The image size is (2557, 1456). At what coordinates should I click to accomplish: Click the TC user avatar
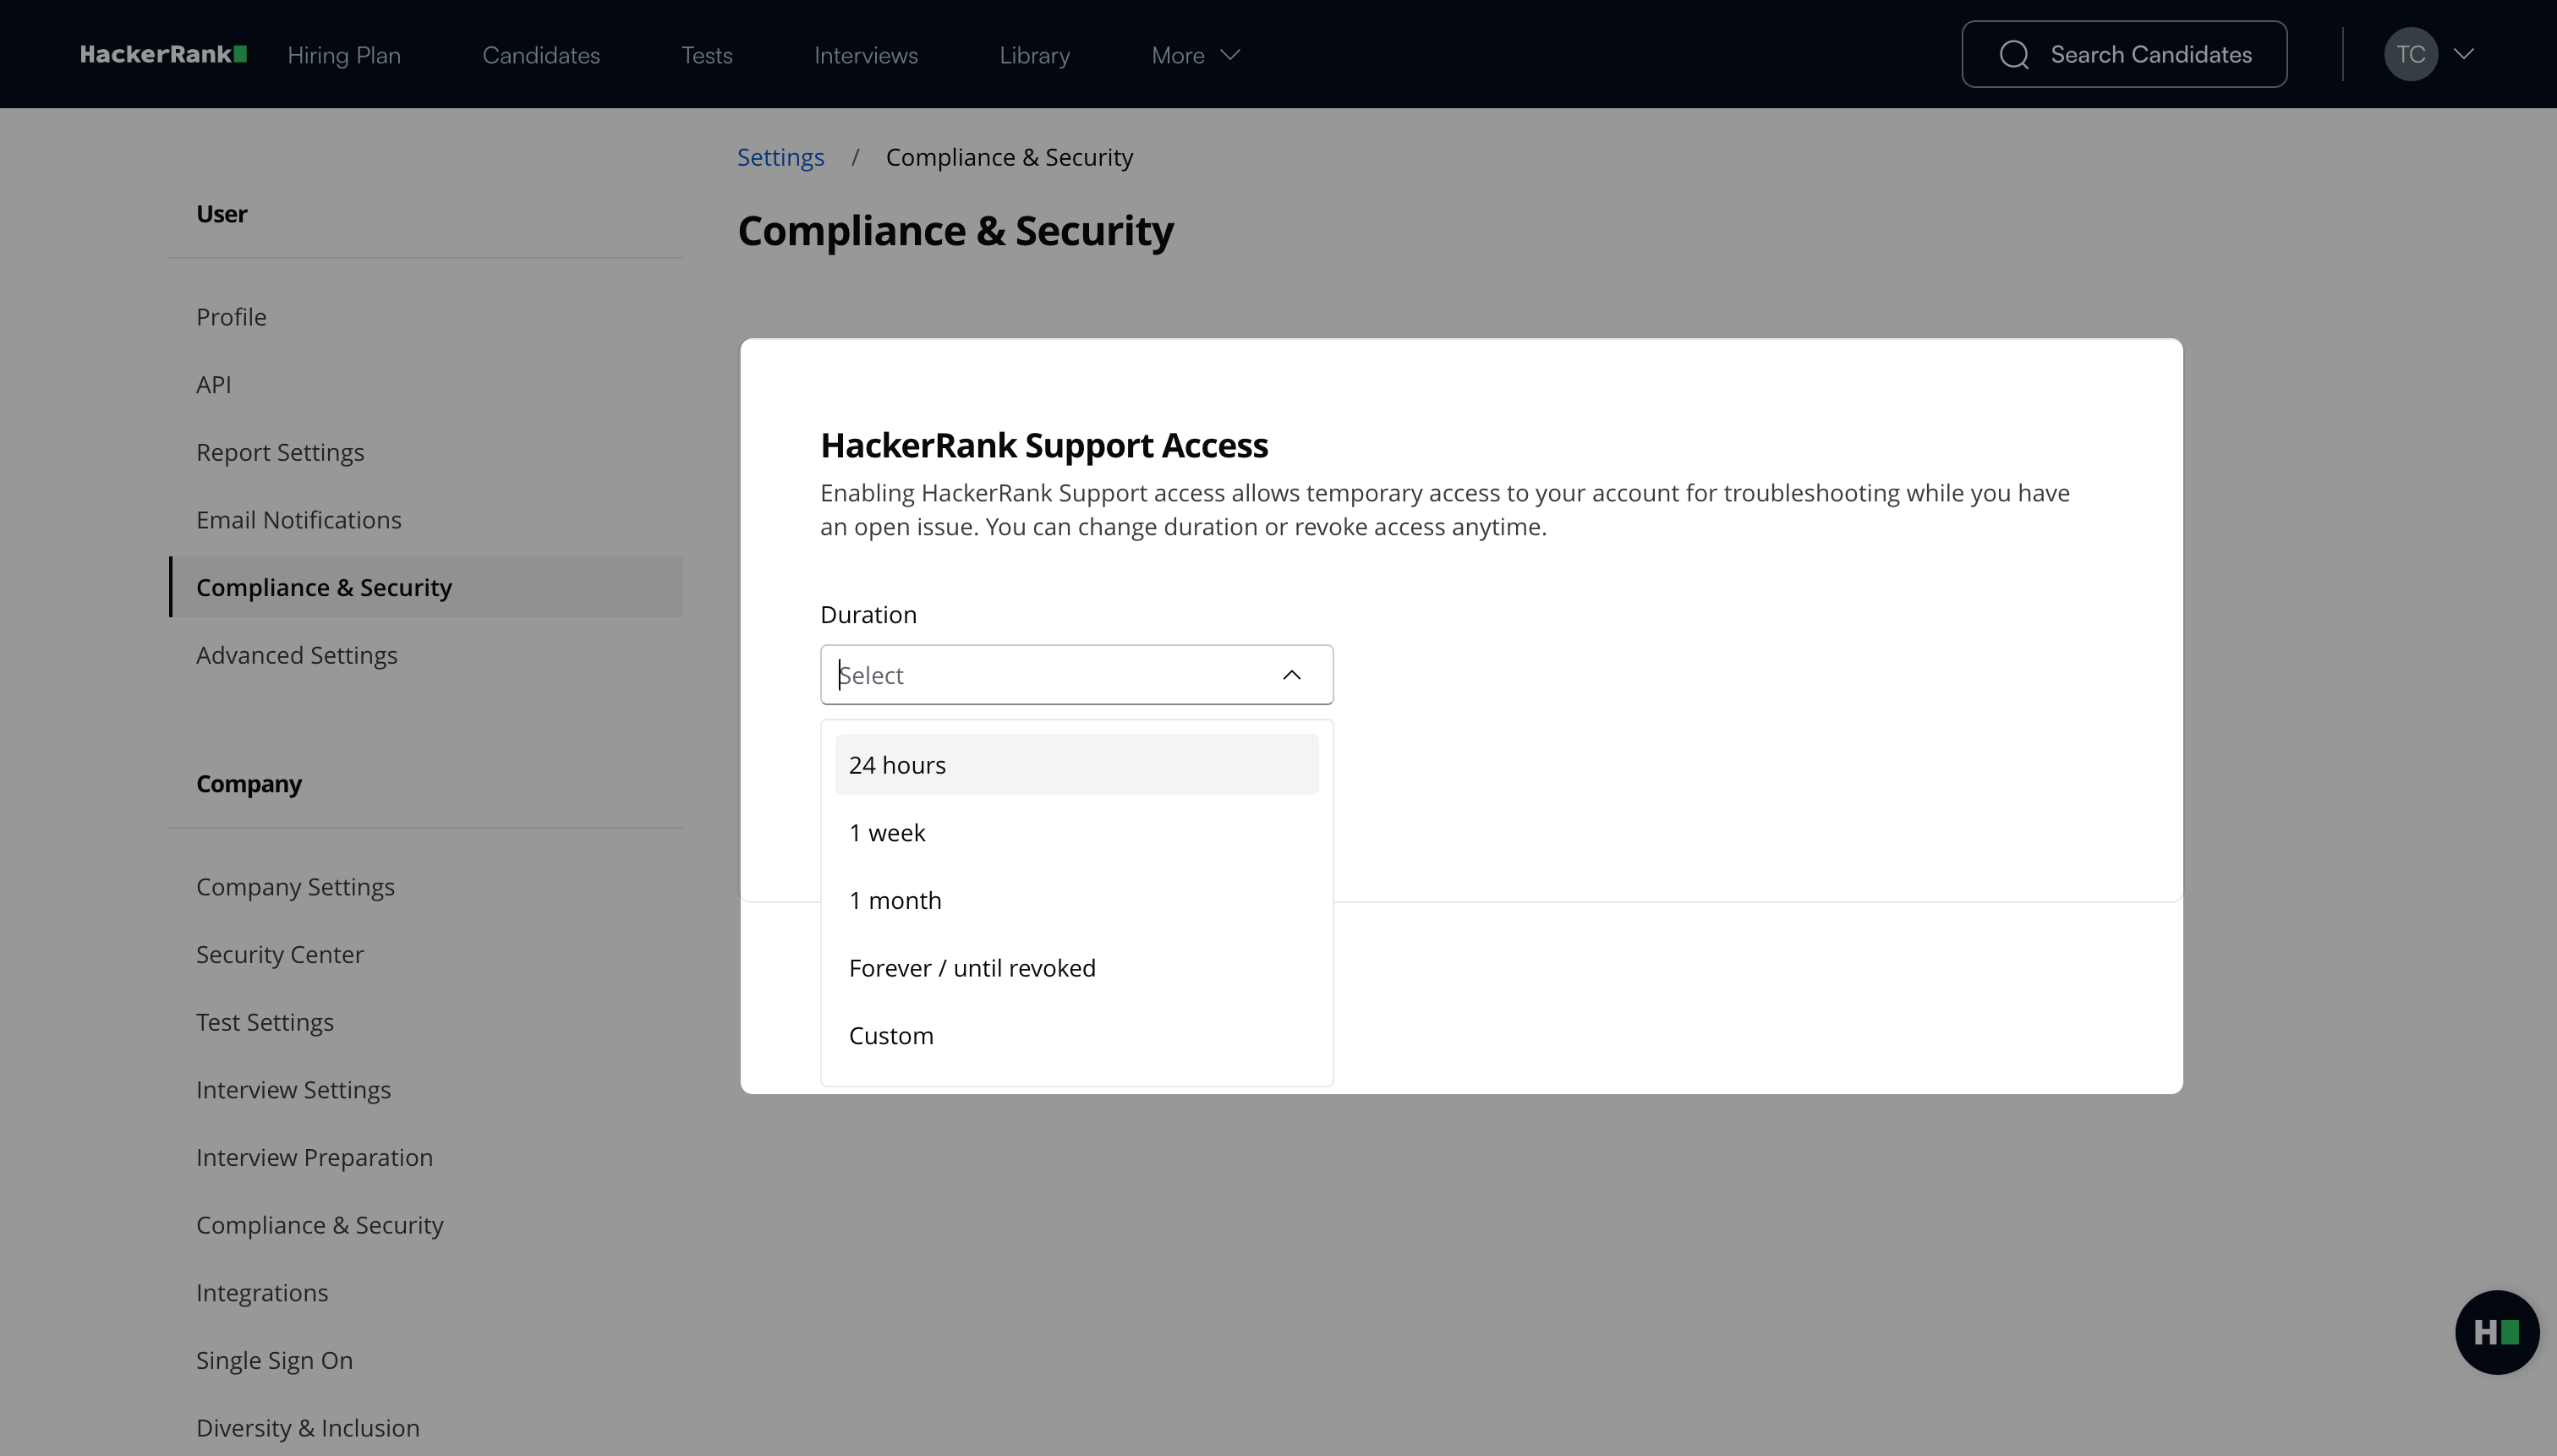2410,54
